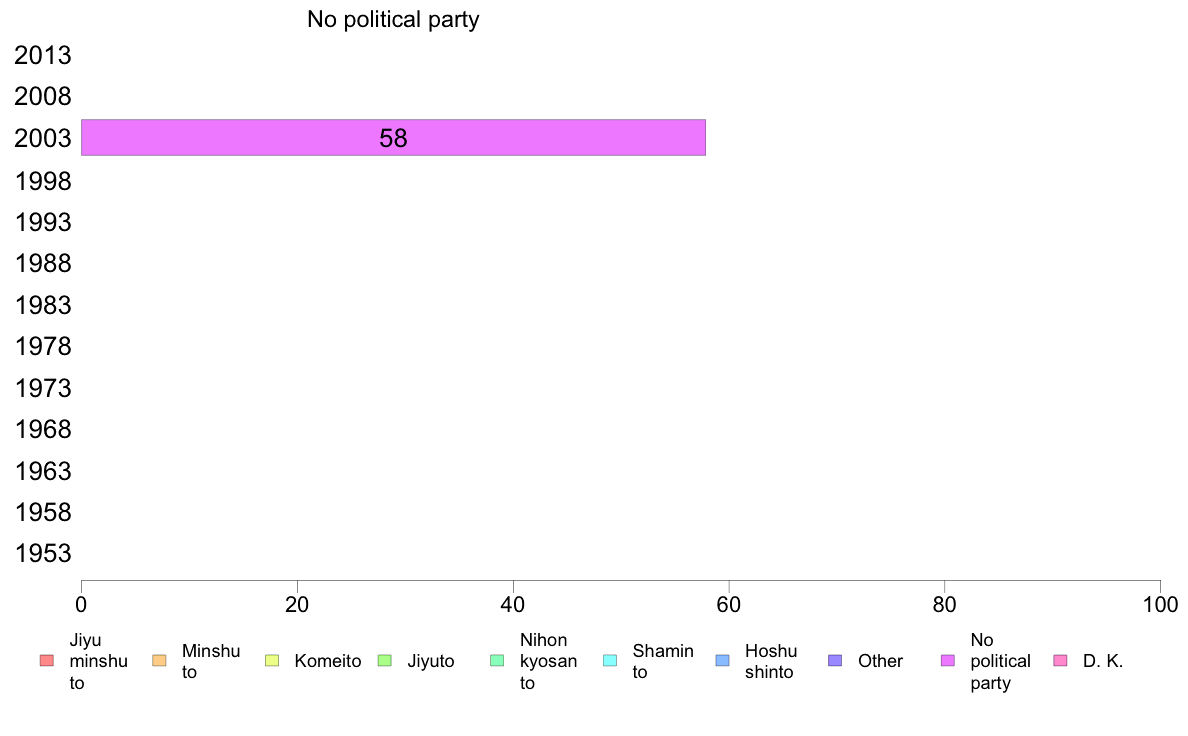Click the 100 tick on the x-axis

(1160, 604)
